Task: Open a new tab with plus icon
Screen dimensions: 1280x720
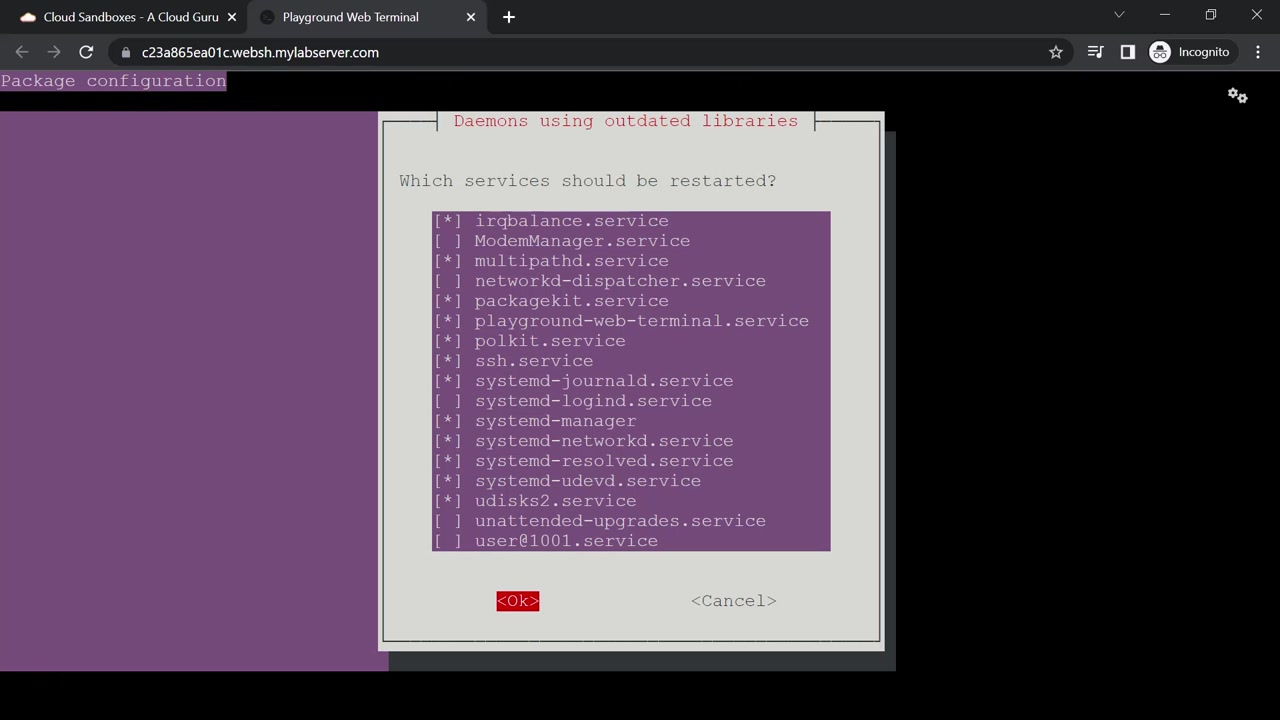Action: point(509,17)
